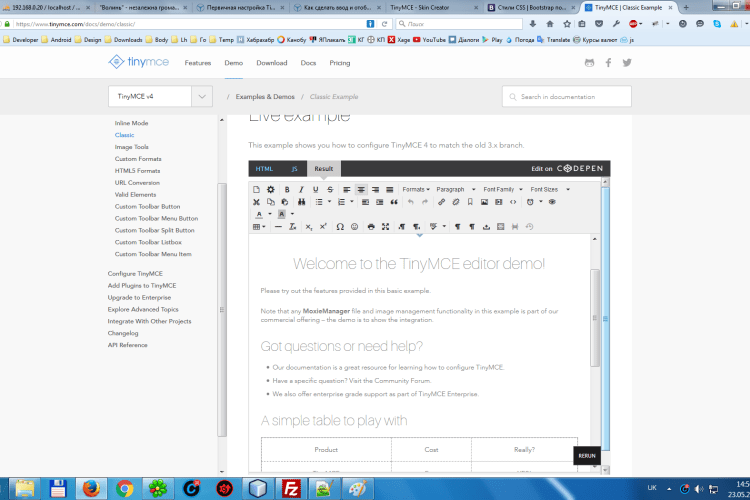Click the Insert image icon
750x500 pixels.
pos(485,202)
